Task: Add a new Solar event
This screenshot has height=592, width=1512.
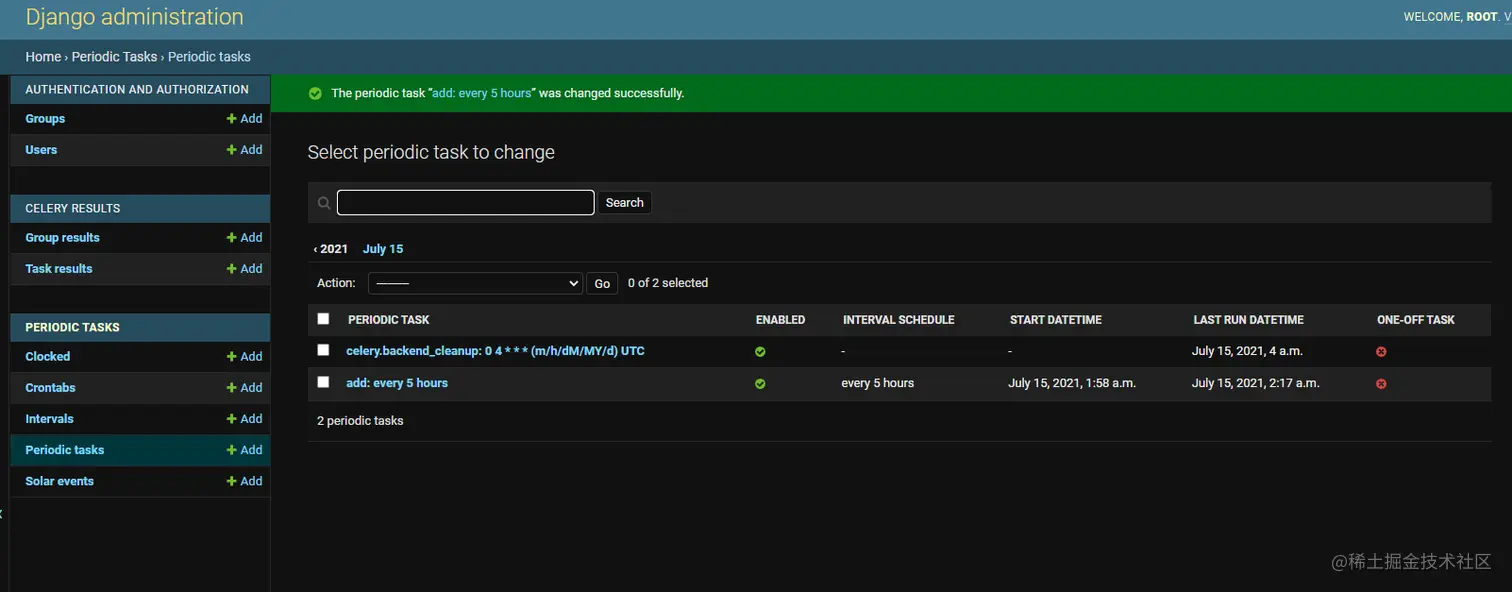Action: coord(244,481)
